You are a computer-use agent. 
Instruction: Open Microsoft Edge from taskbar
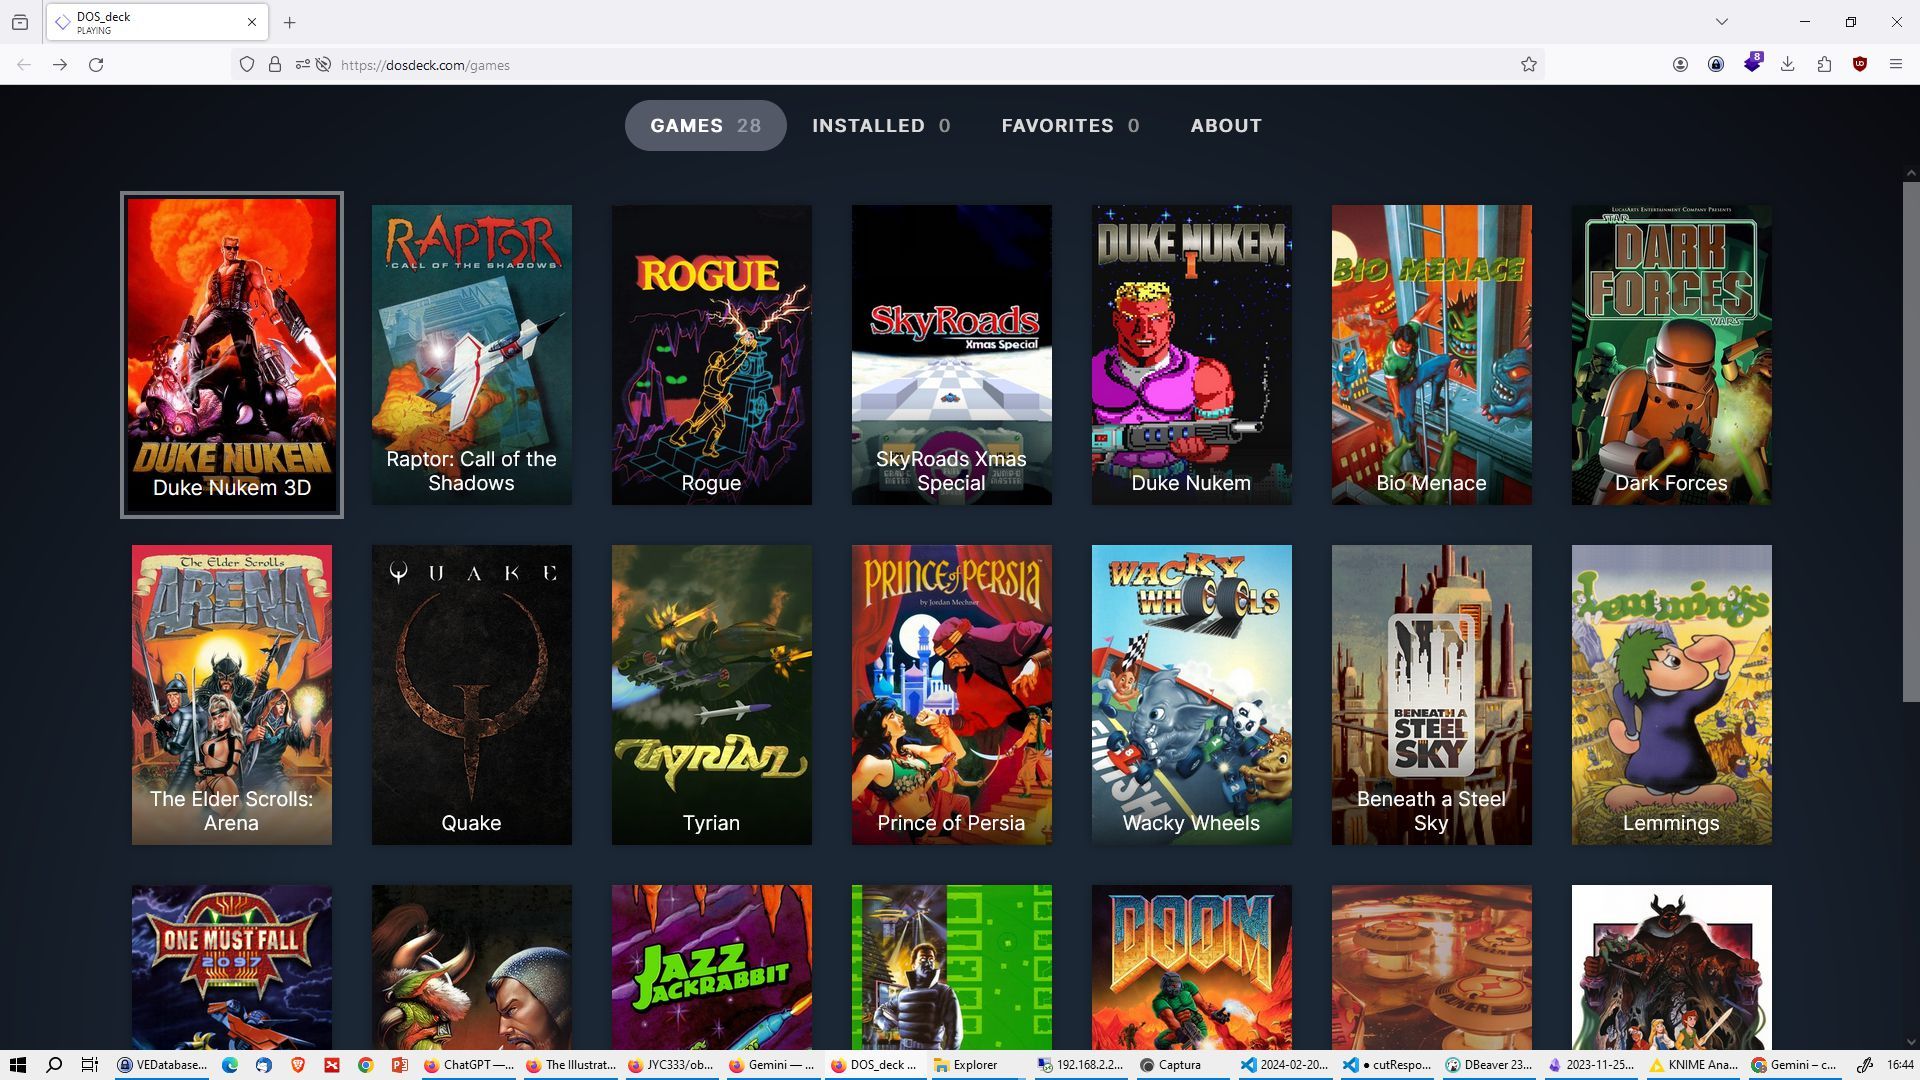click(230, 1065)
